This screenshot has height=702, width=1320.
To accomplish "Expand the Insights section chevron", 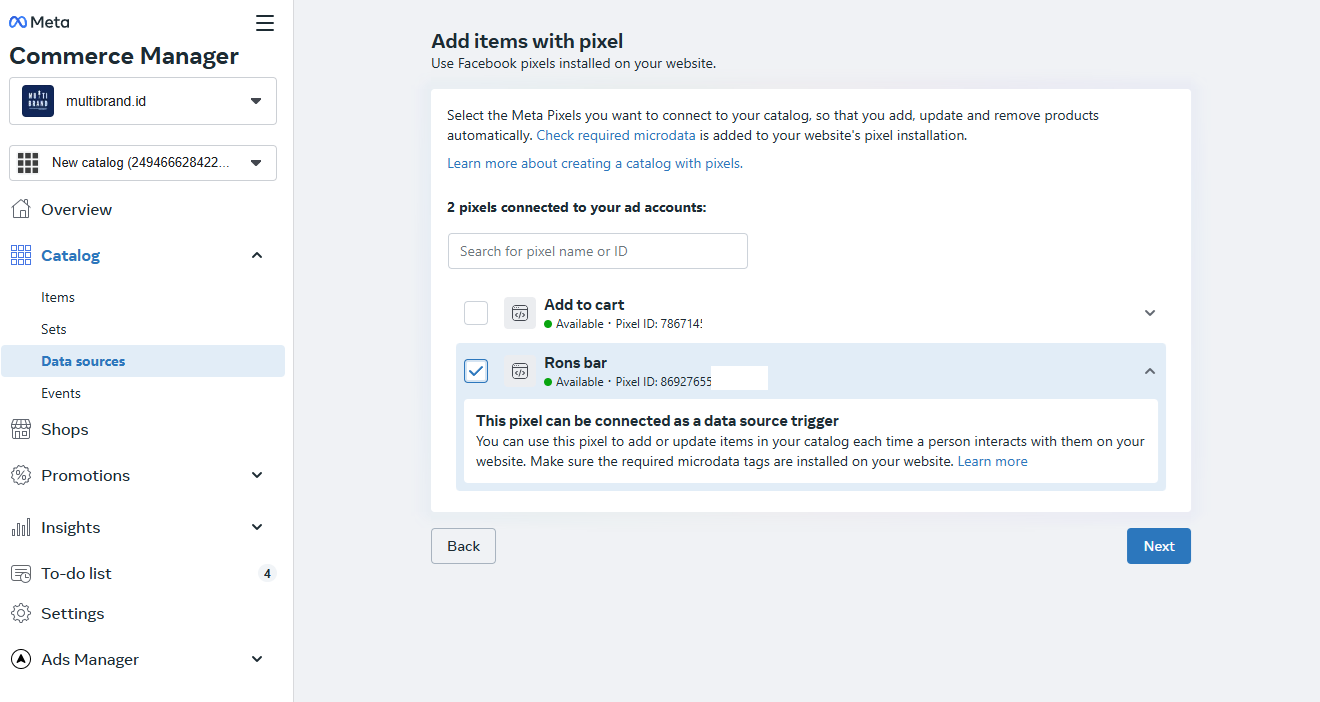I will pyautogui.click(x=257, y=528).
